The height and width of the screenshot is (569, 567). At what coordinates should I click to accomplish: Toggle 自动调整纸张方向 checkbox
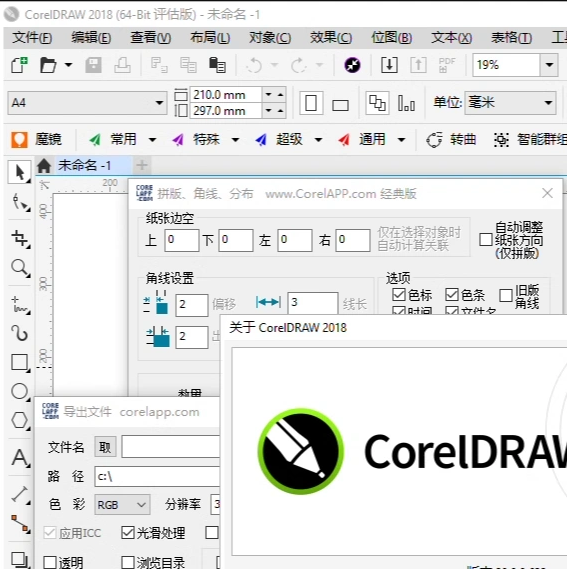[x=486, y=240]
